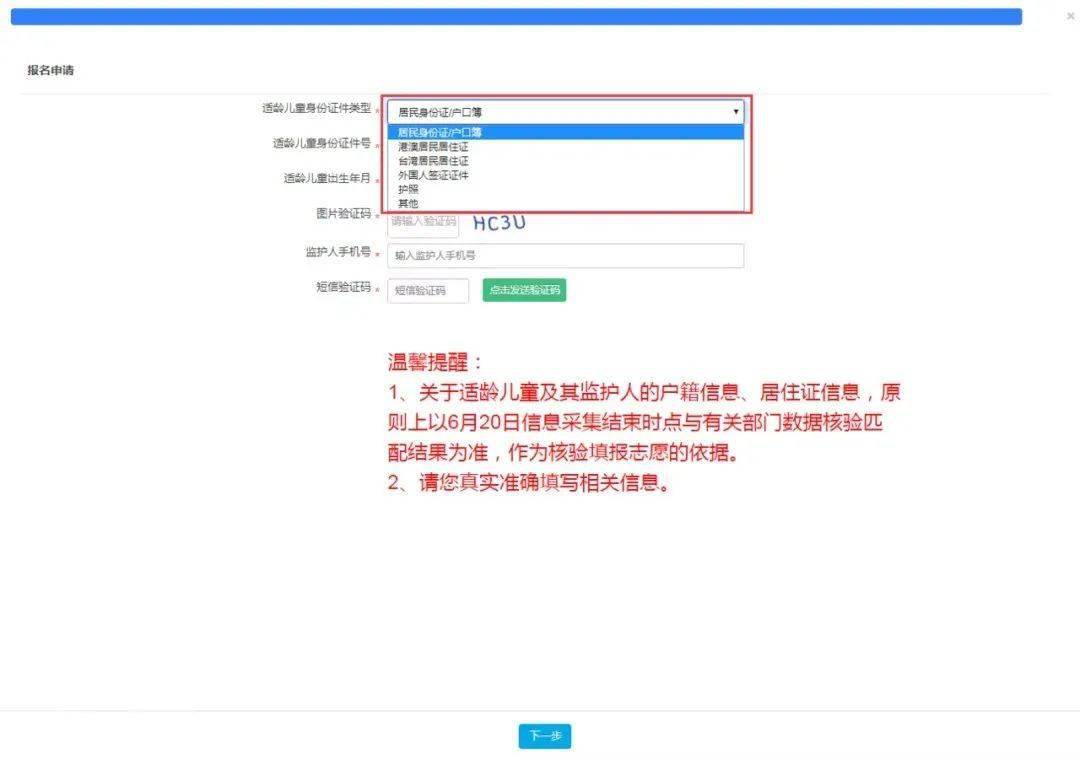Click the 图片验证码 field label
This screenshot has width=1080, height=759.
tap(344, 214)
